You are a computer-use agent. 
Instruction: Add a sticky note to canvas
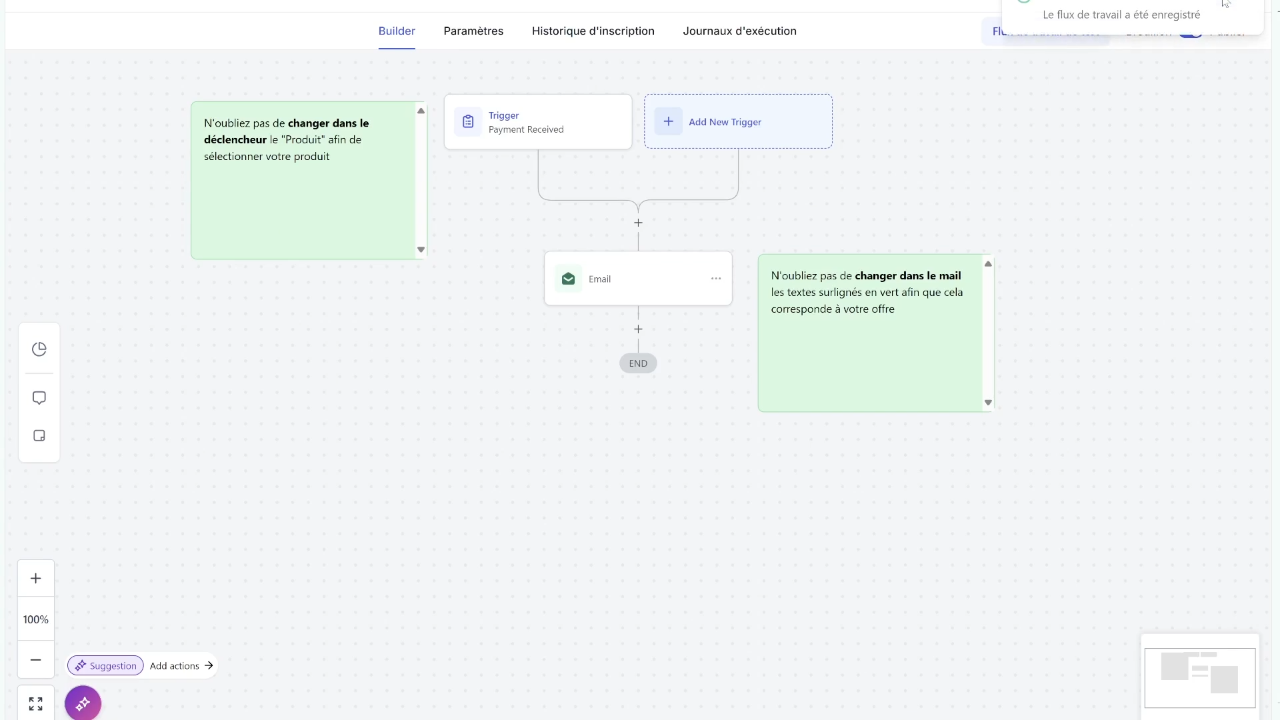pos(39,436)
